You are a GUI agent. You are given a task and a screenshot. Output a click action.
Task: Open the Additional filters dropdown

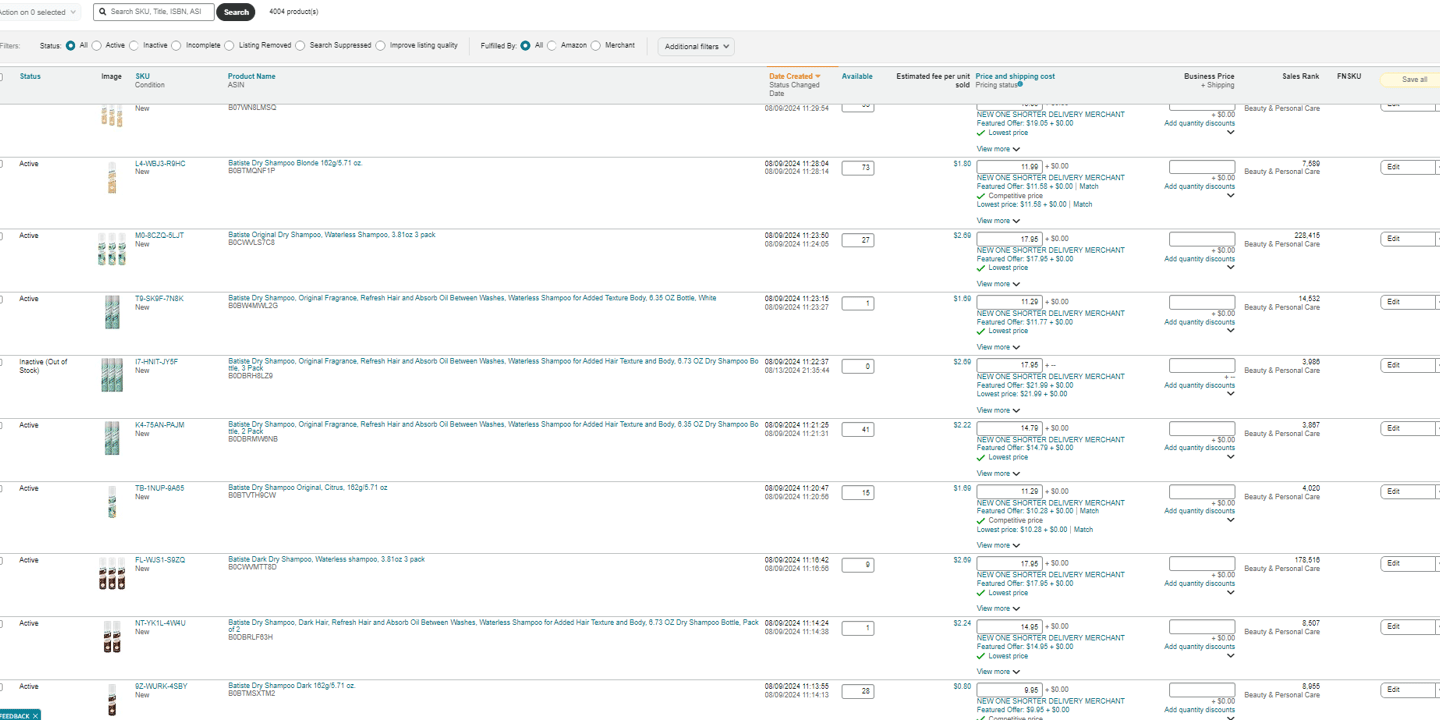point(696,47)
